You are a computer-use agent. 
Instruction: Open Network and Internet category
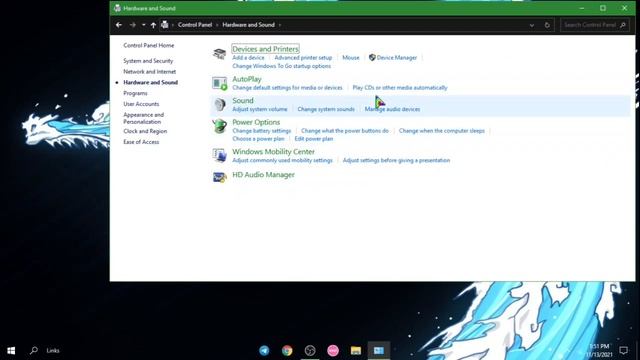[x=149, y=71]
